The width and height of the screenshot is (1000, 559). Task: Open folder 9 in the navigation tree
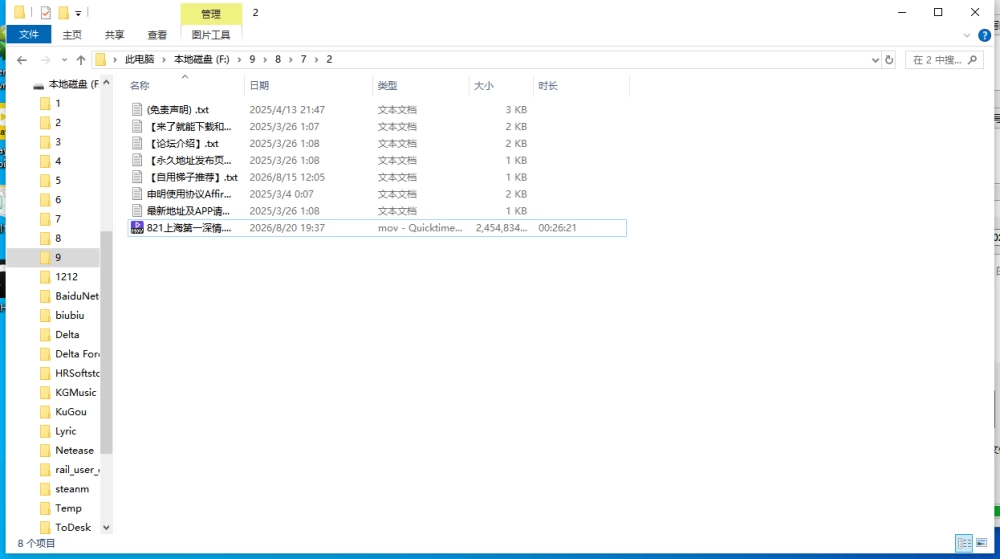[57, 258]
